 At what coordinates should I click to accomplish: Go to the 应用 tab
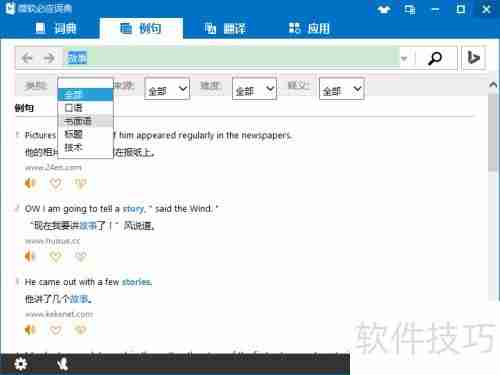(309, 29)
